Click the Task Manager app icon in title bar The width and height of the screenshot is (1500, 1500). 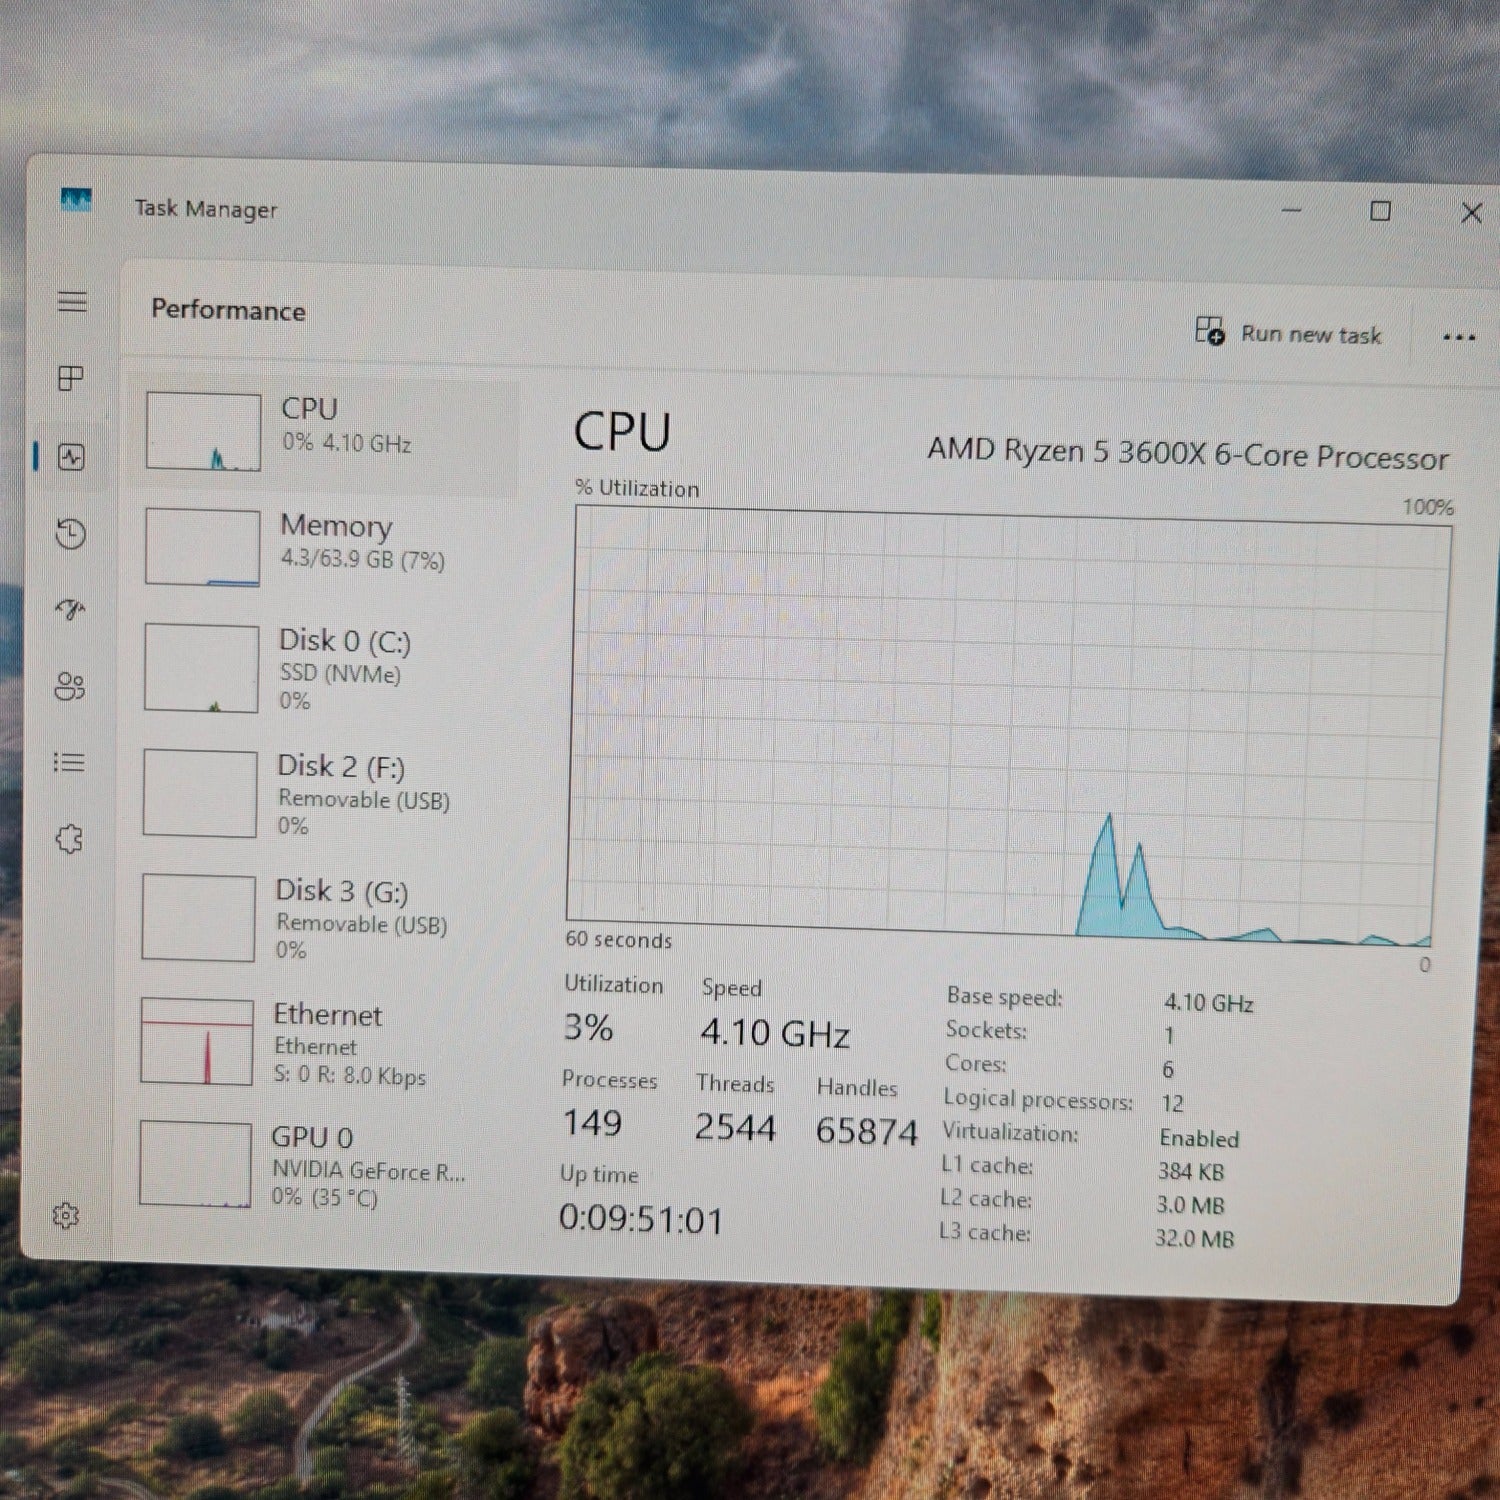coord(76,200)
